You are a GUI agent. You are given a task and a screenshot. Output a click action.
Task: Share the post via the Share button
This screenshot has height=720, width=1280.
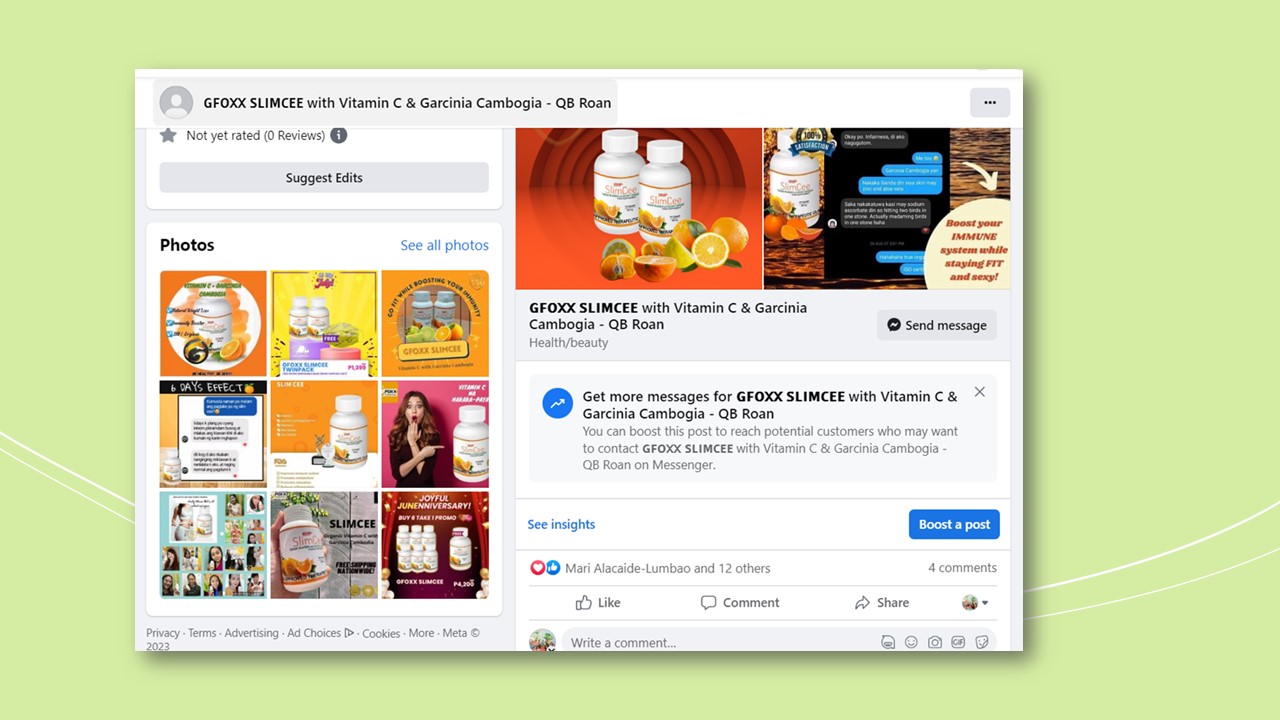[882, 603]
